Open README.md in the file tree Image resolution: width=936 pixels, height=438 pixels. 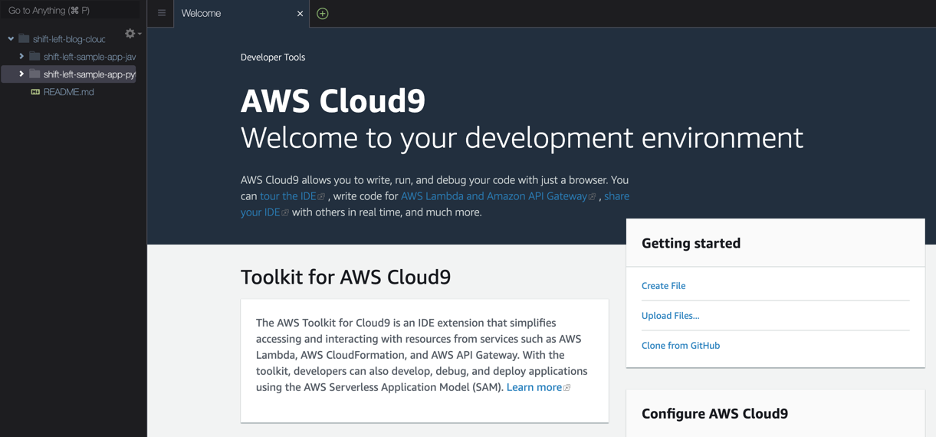click(69, 92)
